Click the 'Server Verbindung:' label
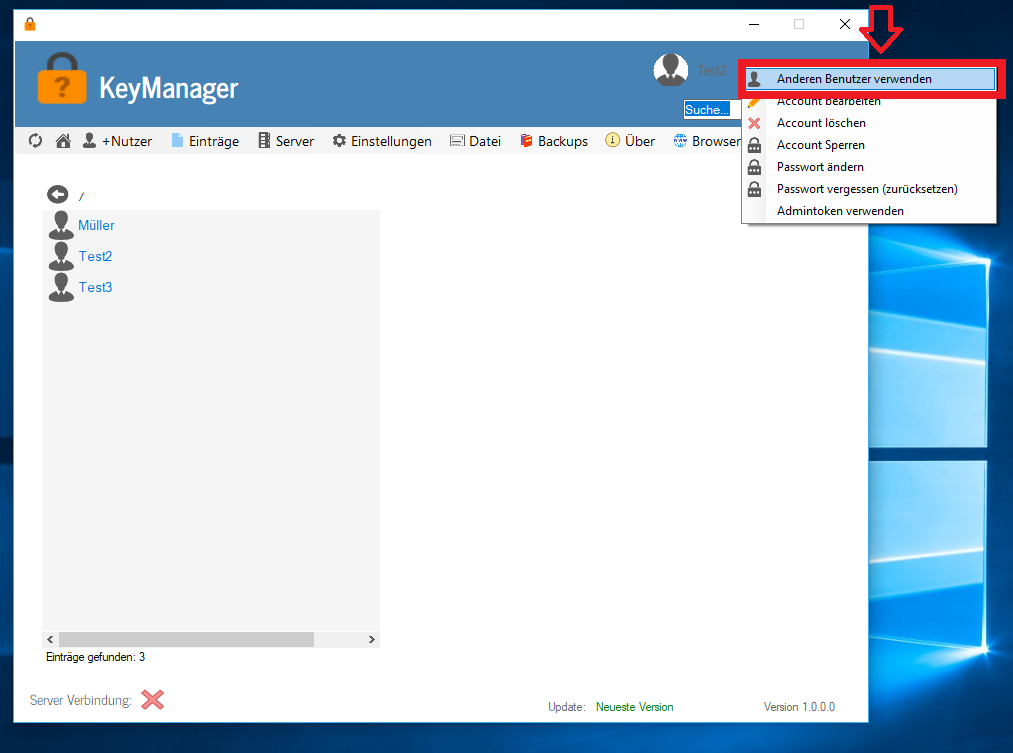1013x753 pixels. (x=81, y=700)
